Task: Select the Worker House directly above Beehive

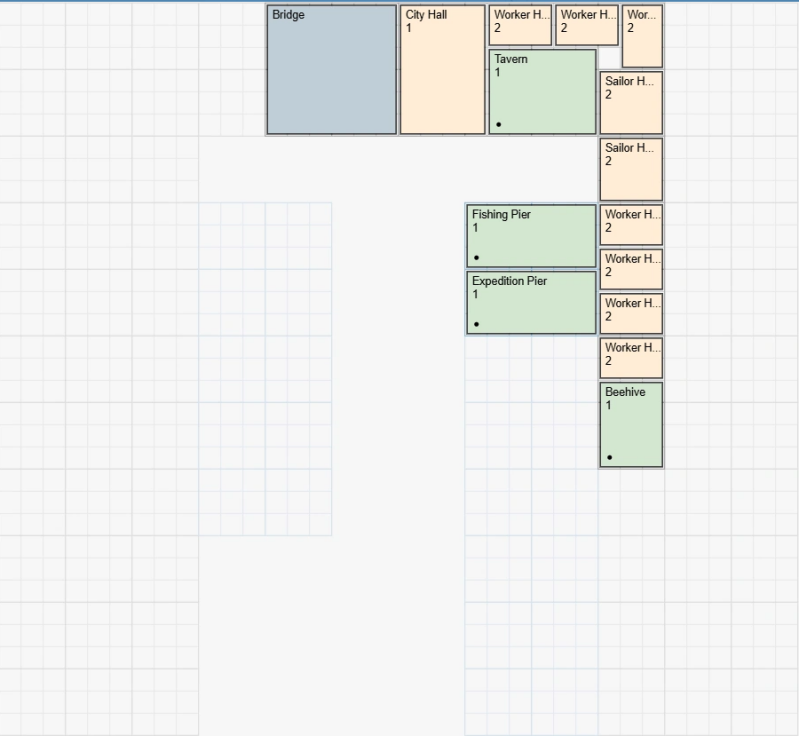Action: point(631,358)
